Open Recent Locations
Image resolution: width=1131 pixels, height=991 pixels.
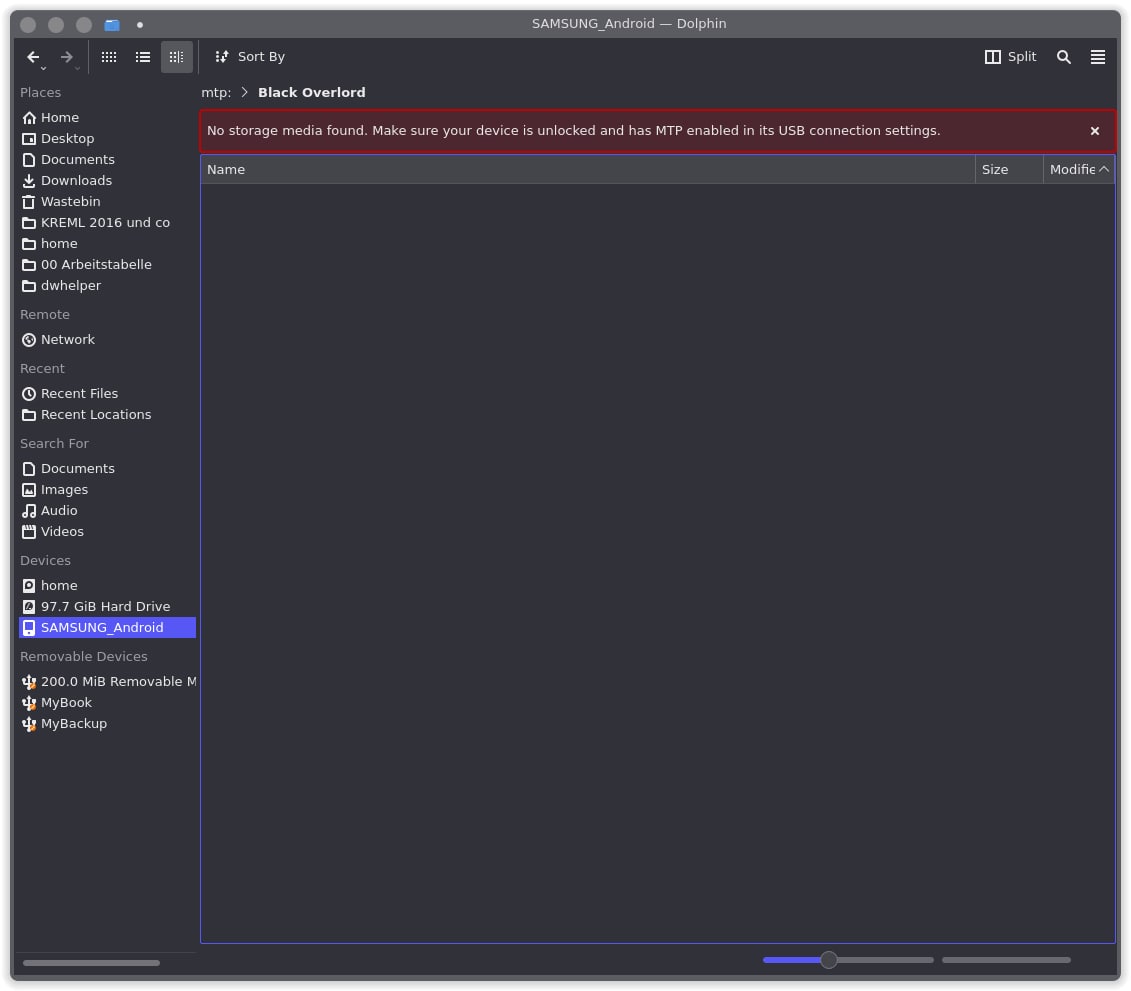click(x=107, y=415)
